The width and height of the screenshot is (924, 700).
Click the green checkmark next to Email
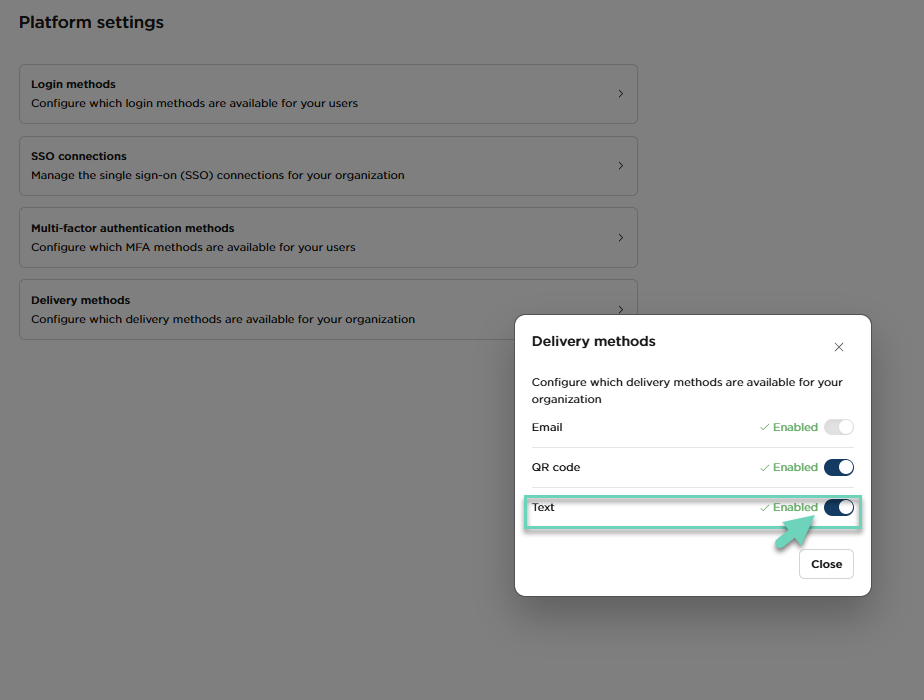pyautogui.click(x=764, y=427)
